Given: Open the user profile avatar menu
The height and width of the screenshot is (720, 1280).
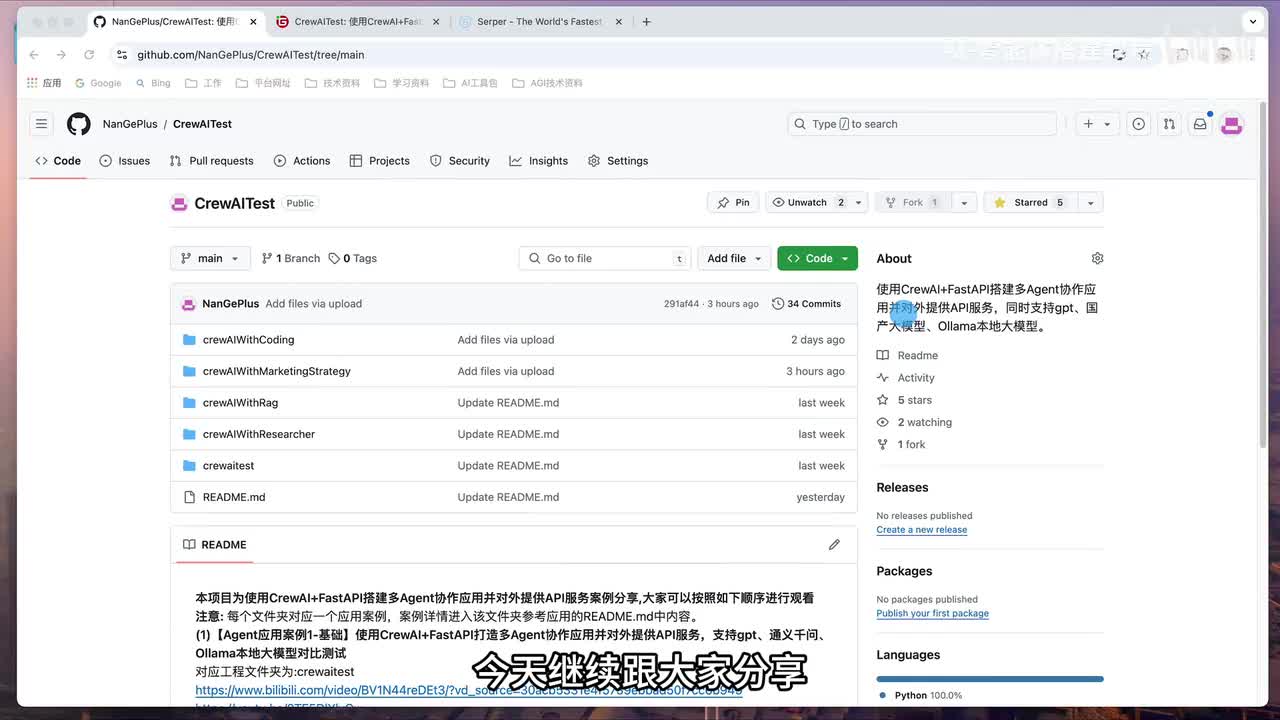Looking at the screenshot, I should click(1232, 124).
